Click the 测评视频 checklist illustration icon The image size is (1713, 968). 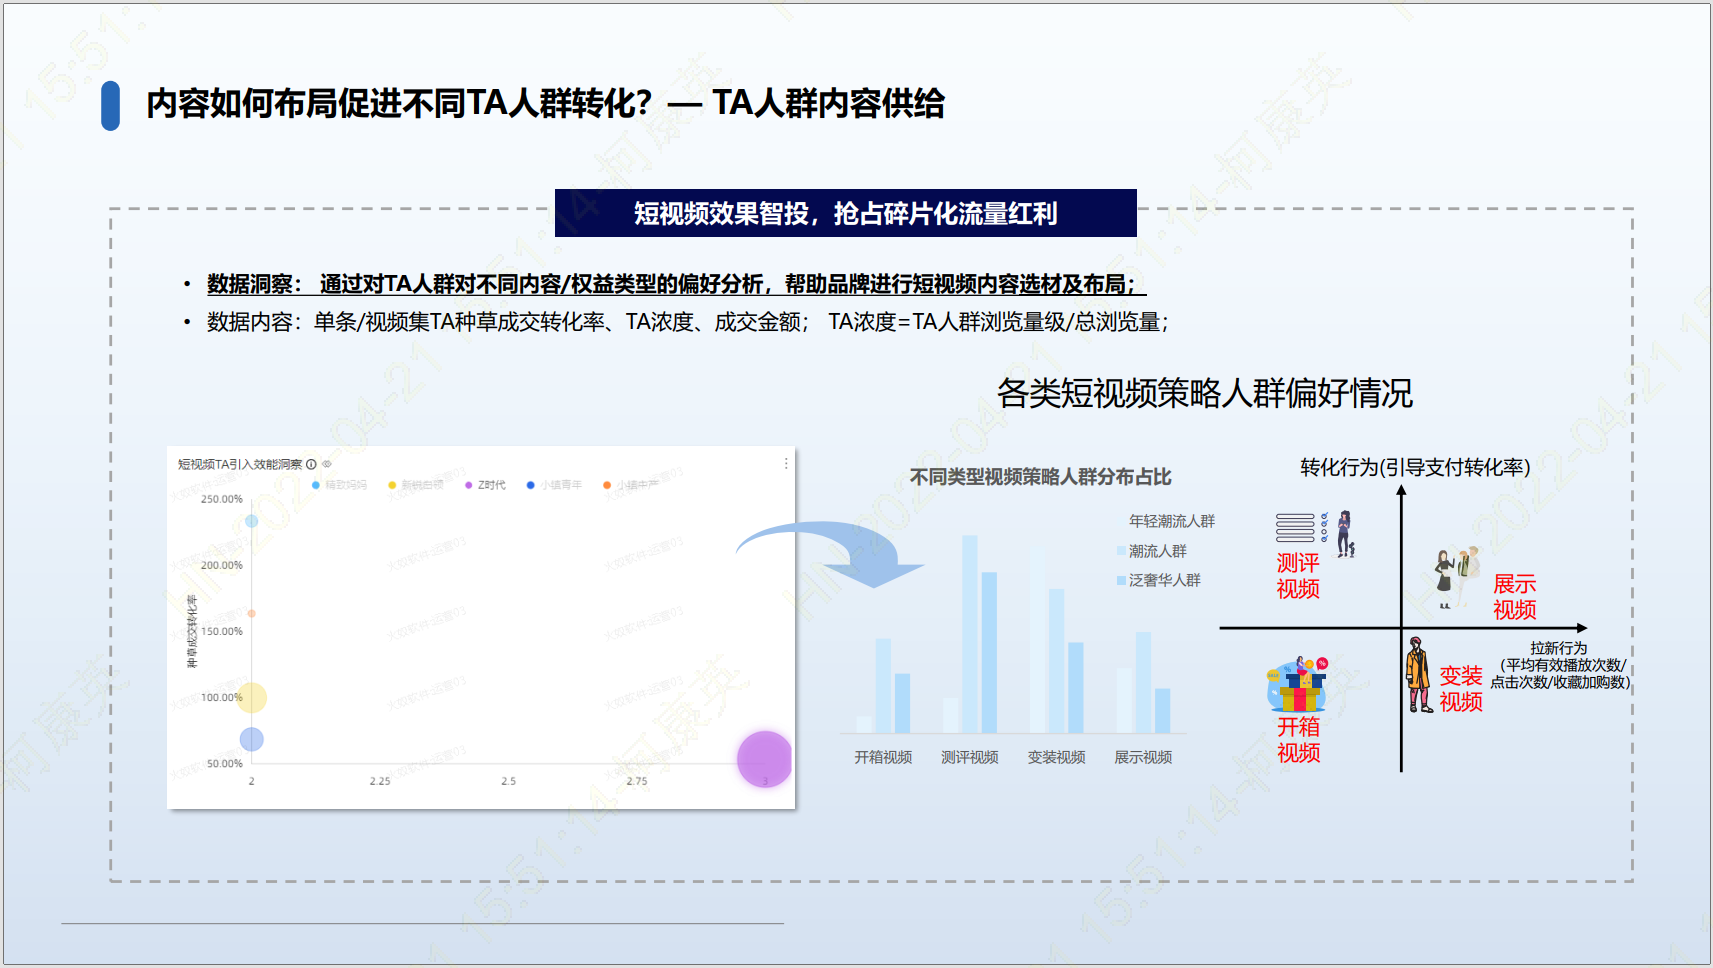1316,533
